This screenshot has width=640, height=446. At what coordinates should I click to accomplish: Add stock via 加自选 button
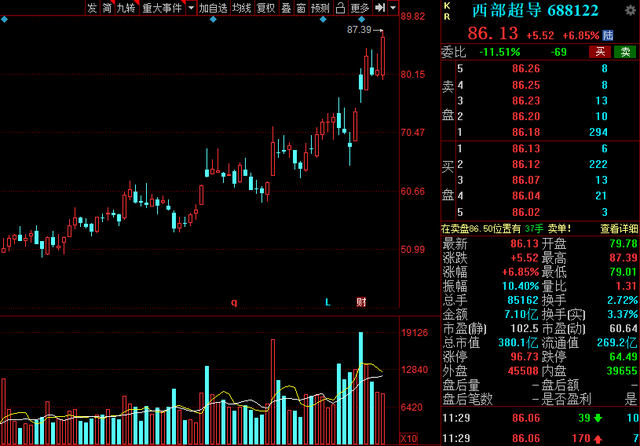coord(213,8)
